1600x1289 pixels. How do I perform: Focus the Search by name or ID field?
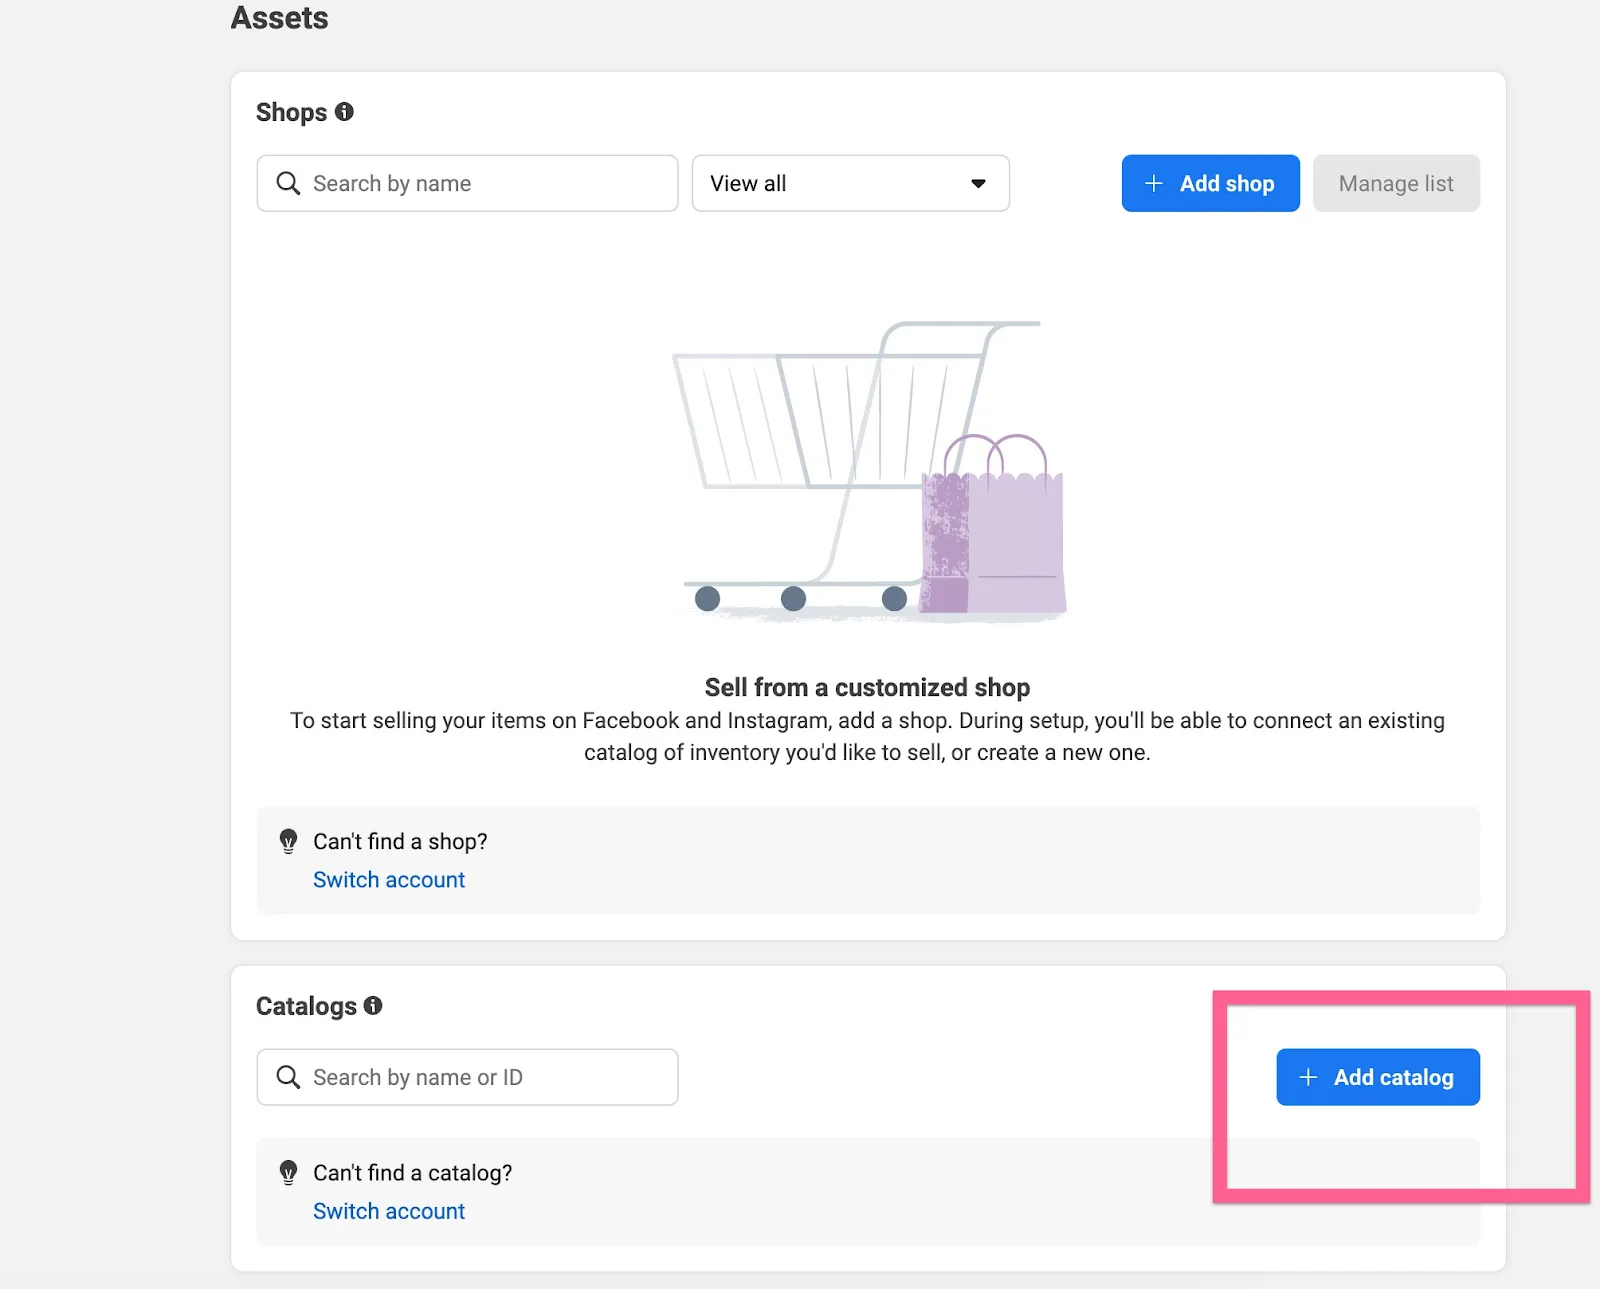(x=467, y=1077)
